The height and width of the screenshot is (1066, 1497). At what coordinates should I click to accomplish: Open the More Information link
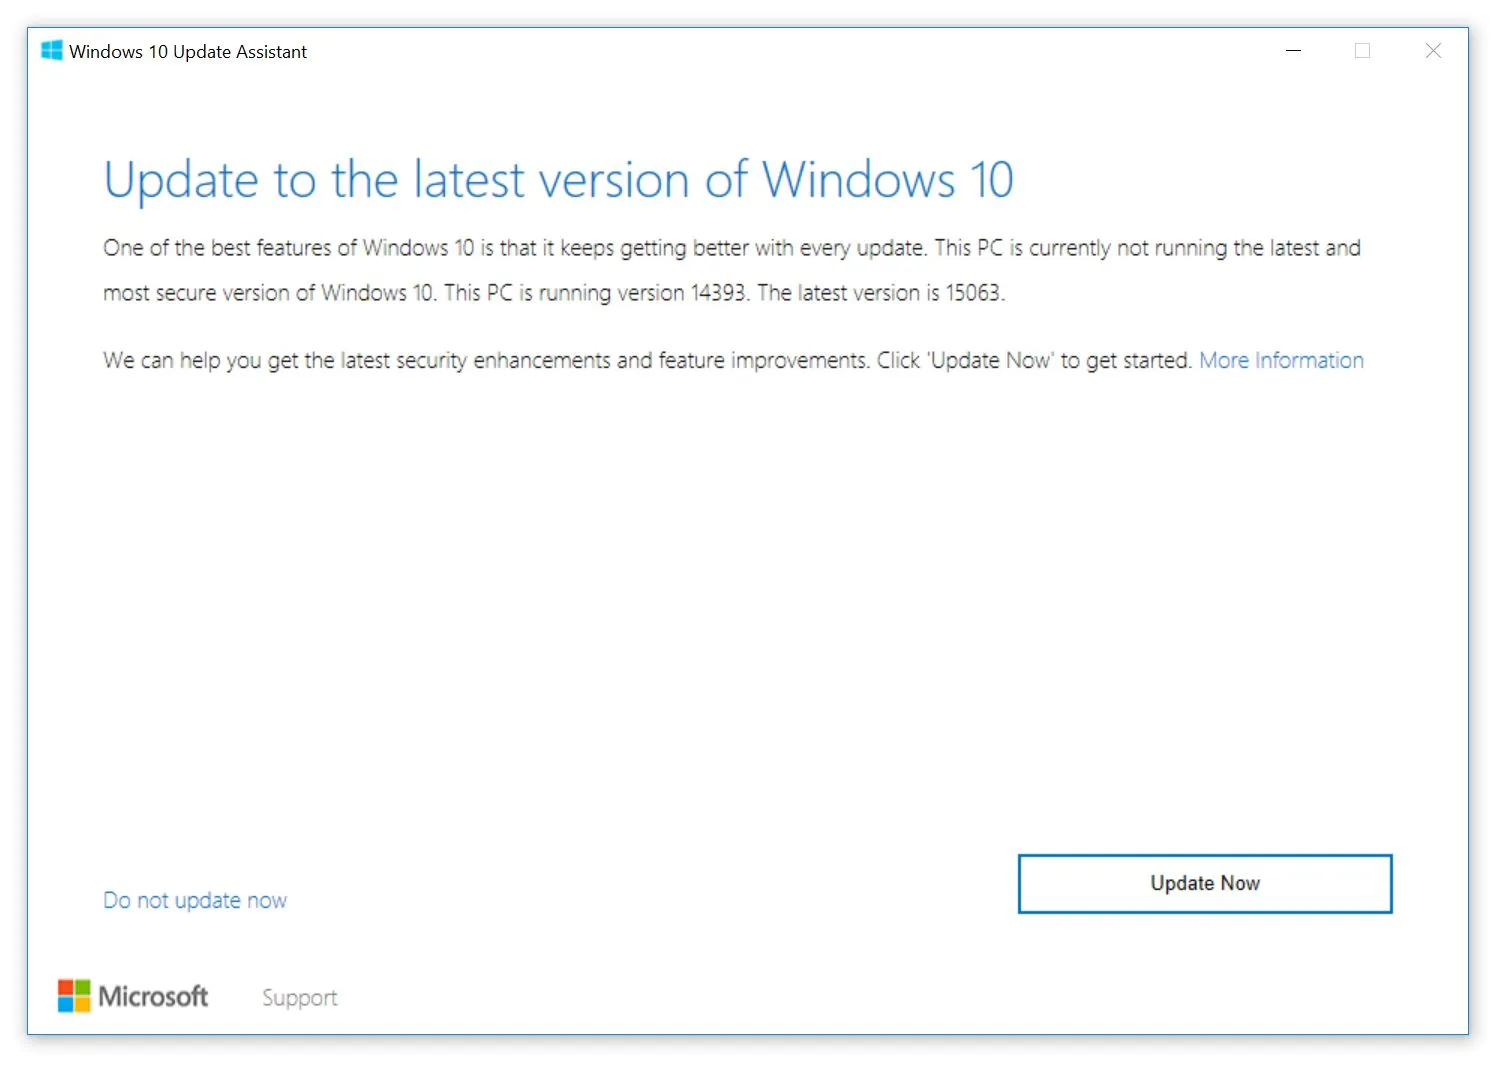(x=1281, y=360)
